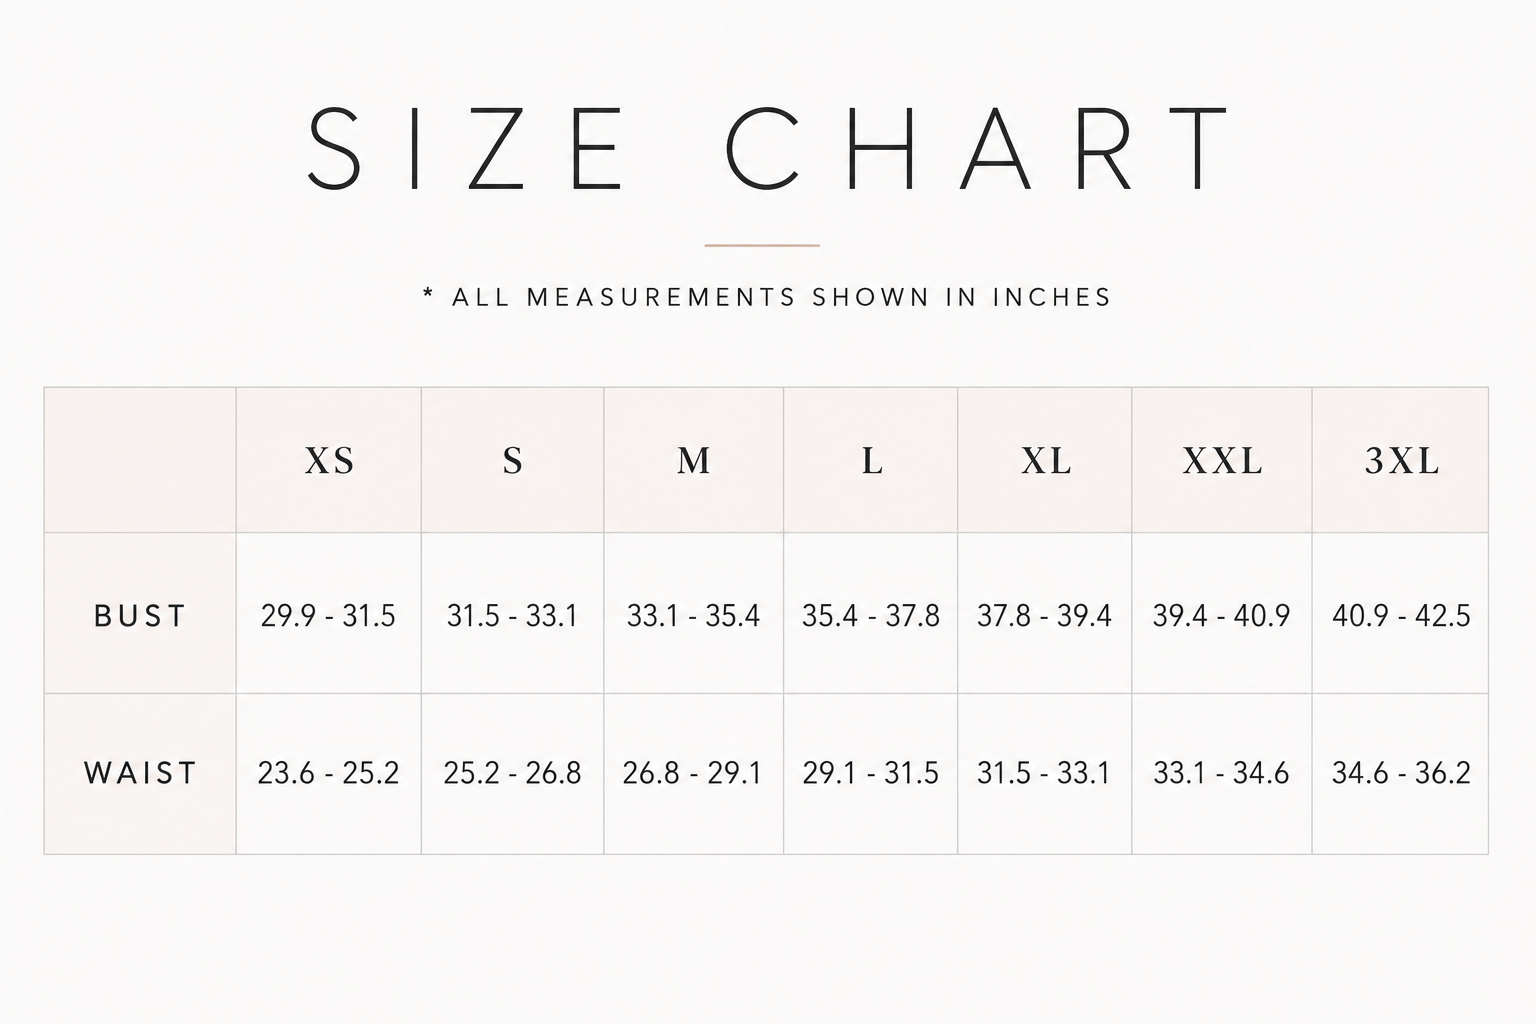Click the 3XL size column header
The width and height of the screenshot is (1536, 1024).
pyautogui.click(x=1400, y=460)
